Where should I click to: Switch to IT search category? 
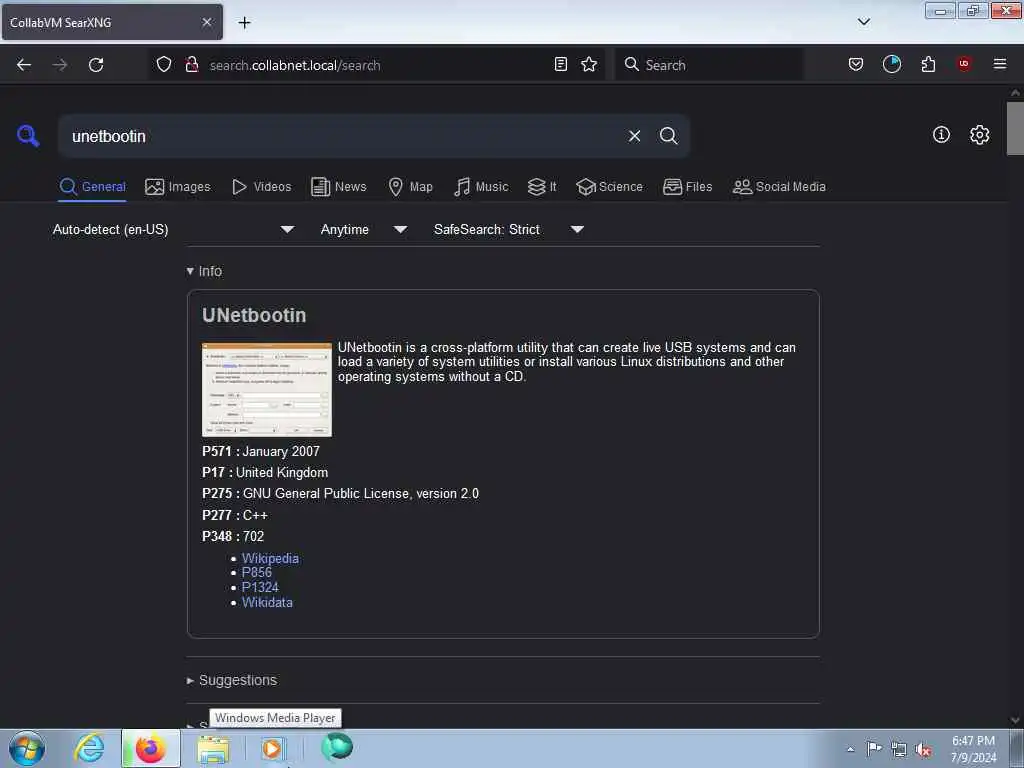[541, 187]
